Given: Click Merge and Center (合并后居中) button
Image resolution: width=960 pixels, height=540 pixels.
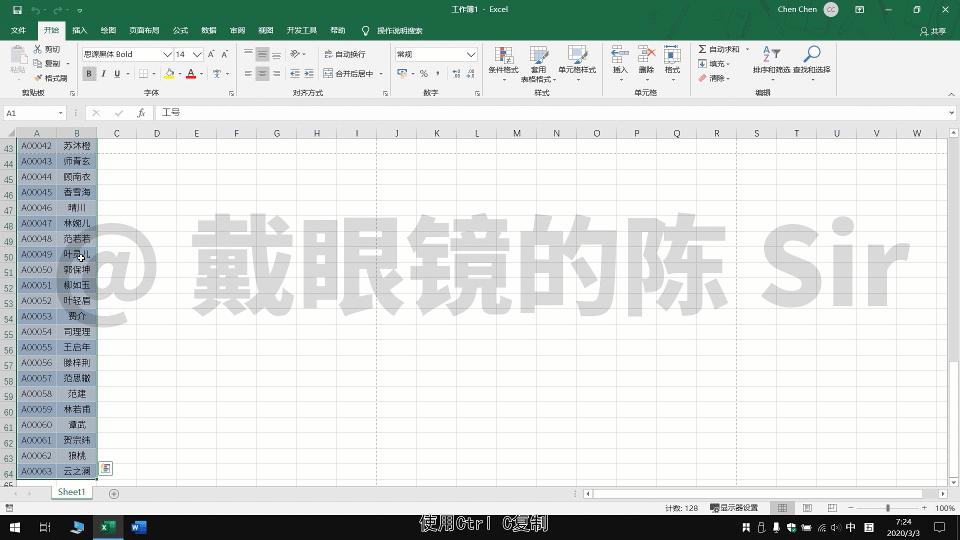Looking at the screenshot, I should [x=348, y=73].
